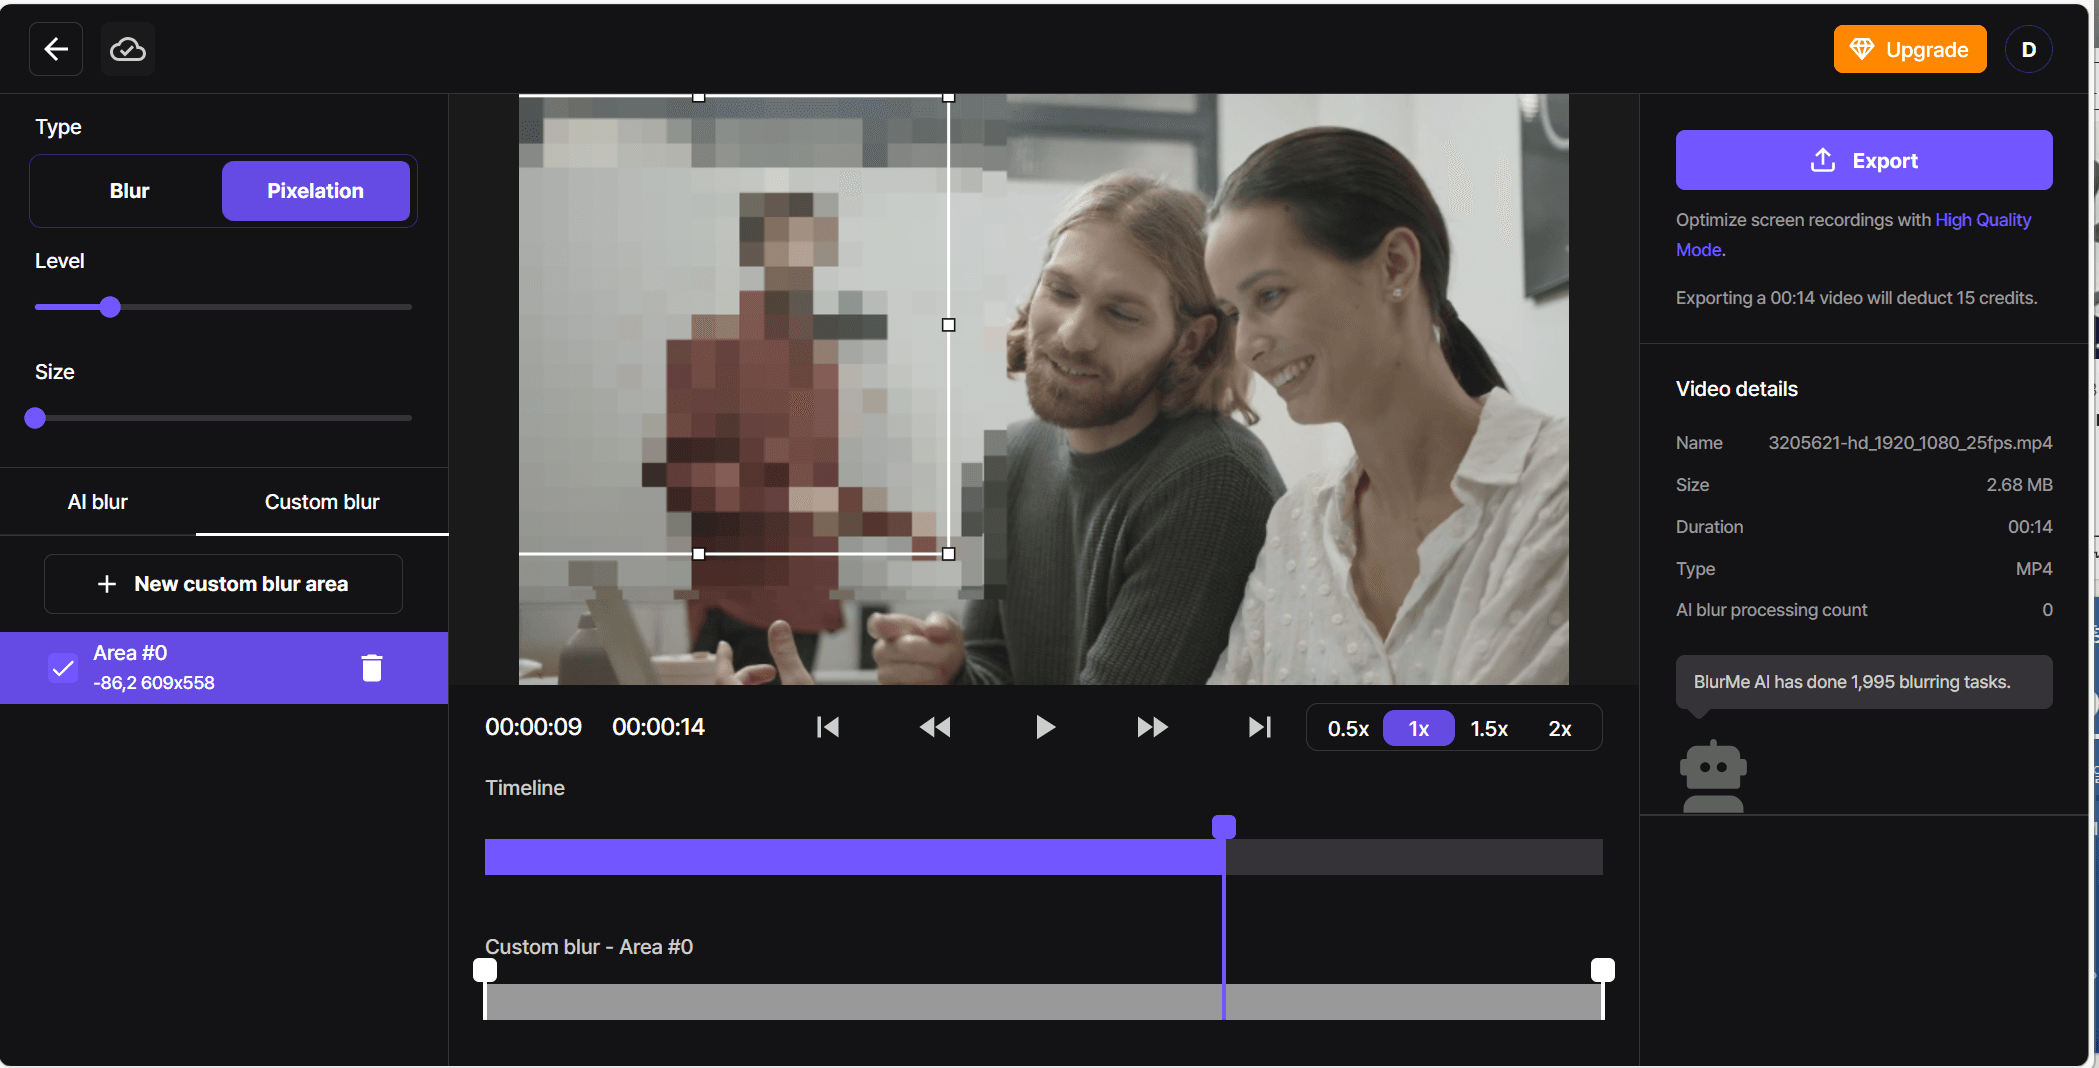Skip to the end of video
The width and height of the screenshot is (2099, 1068).
point(1259,727)
